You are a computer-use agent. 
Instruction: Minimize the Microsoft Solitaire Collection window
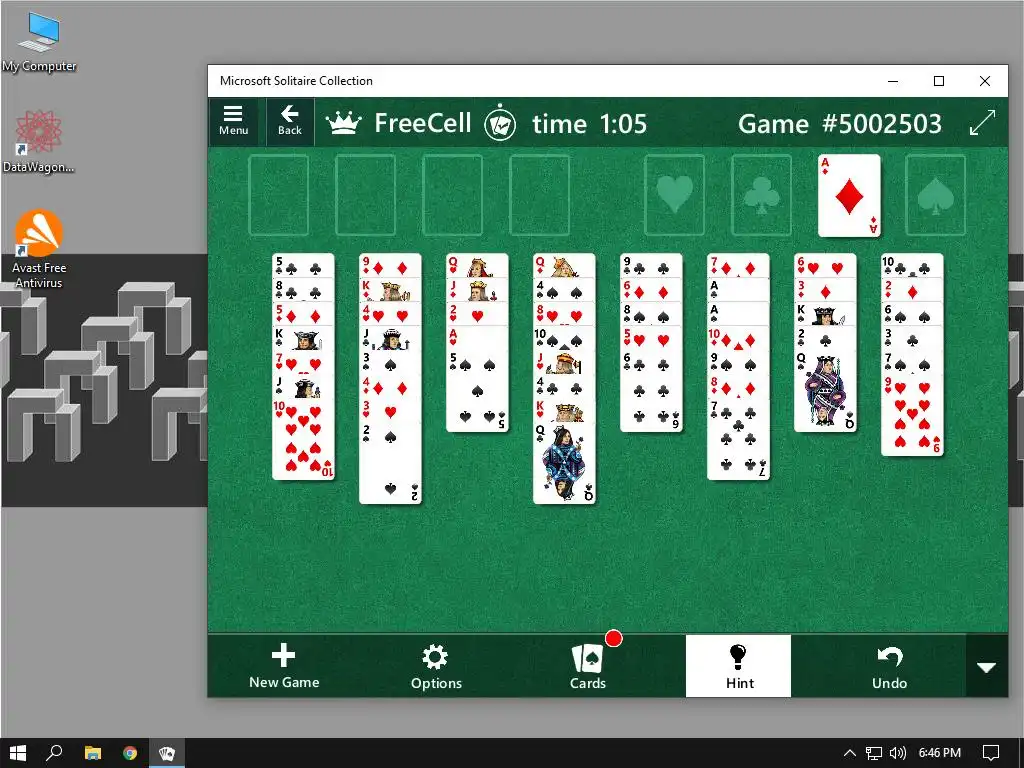pos(893,81)
